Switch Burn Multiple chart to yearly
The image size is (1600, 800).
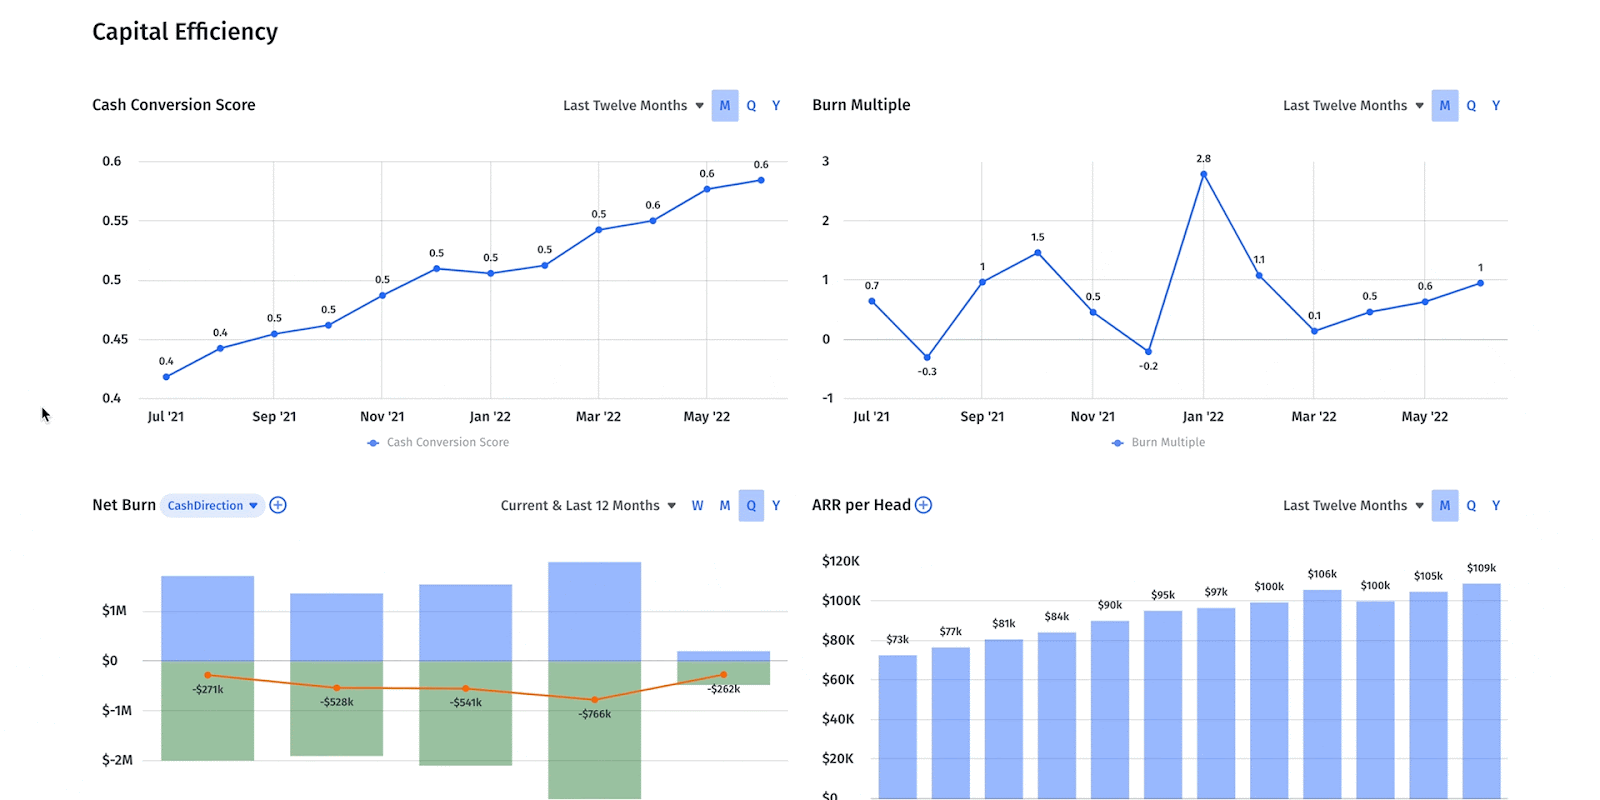click(1496, 106)
